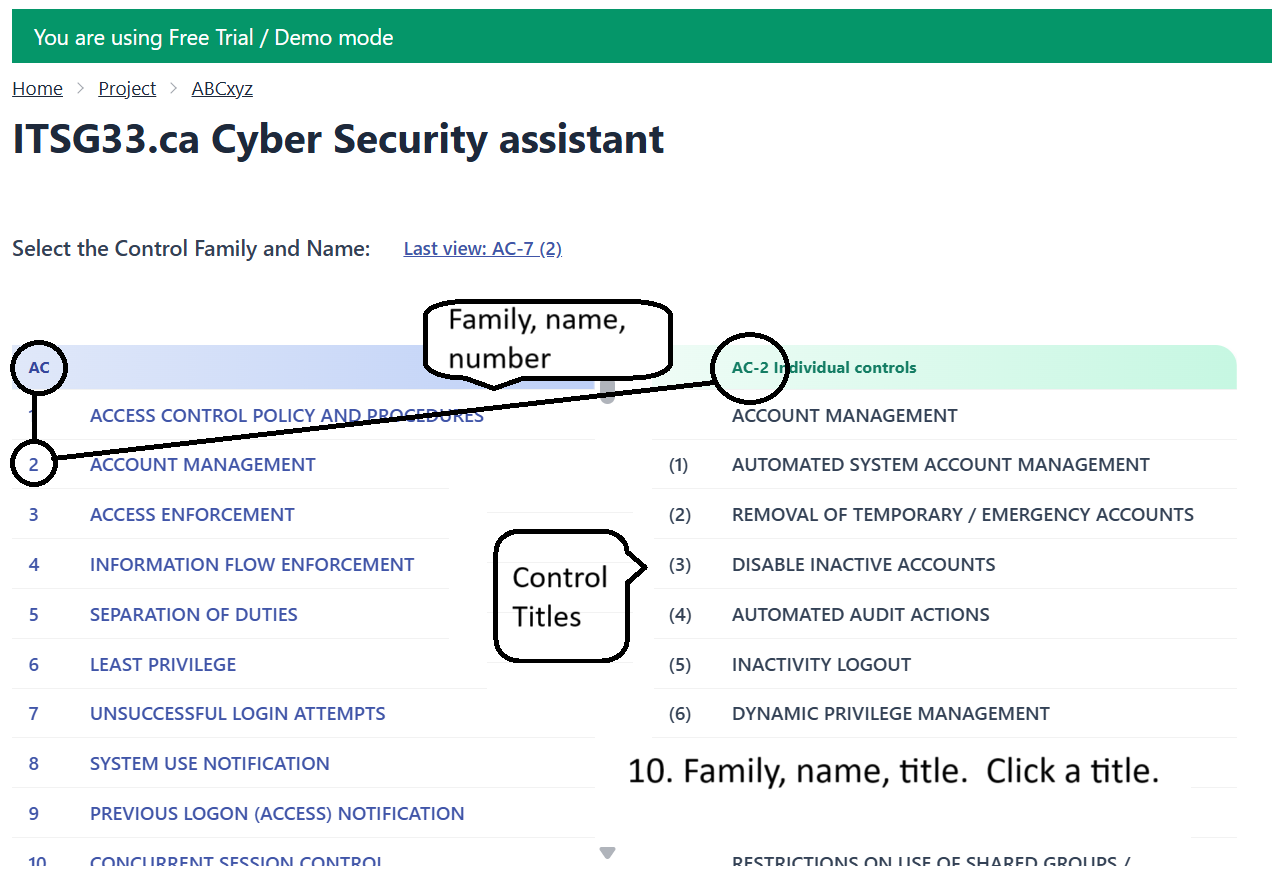Open the Project breadcrumb link
The image size is (1272, 887).
[x=127, y=89]
